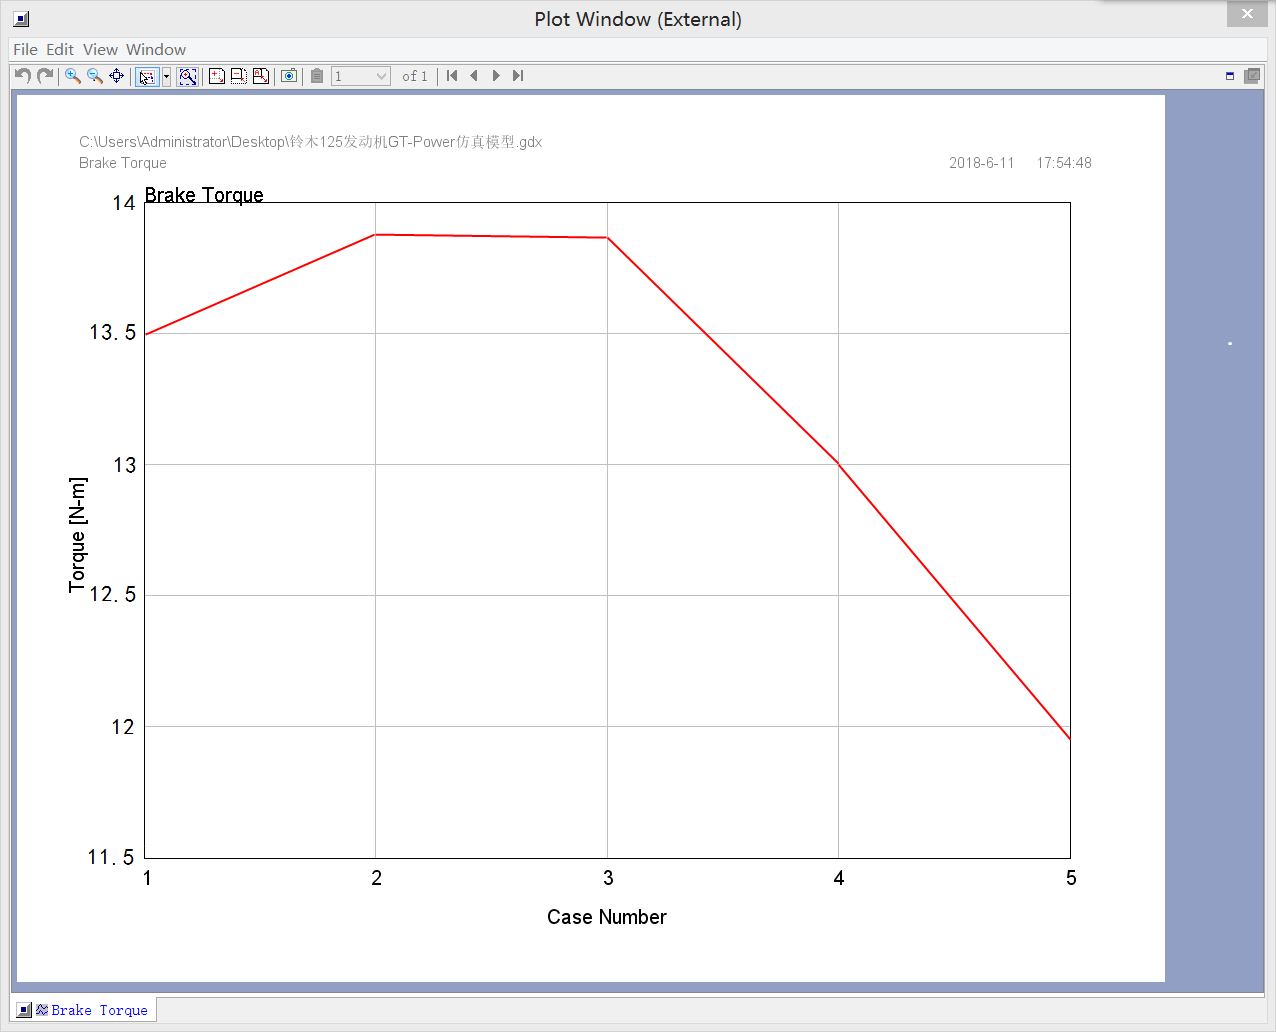Open the Window menu
This screenshot has width=1276, height=1032.
[156, 50]
